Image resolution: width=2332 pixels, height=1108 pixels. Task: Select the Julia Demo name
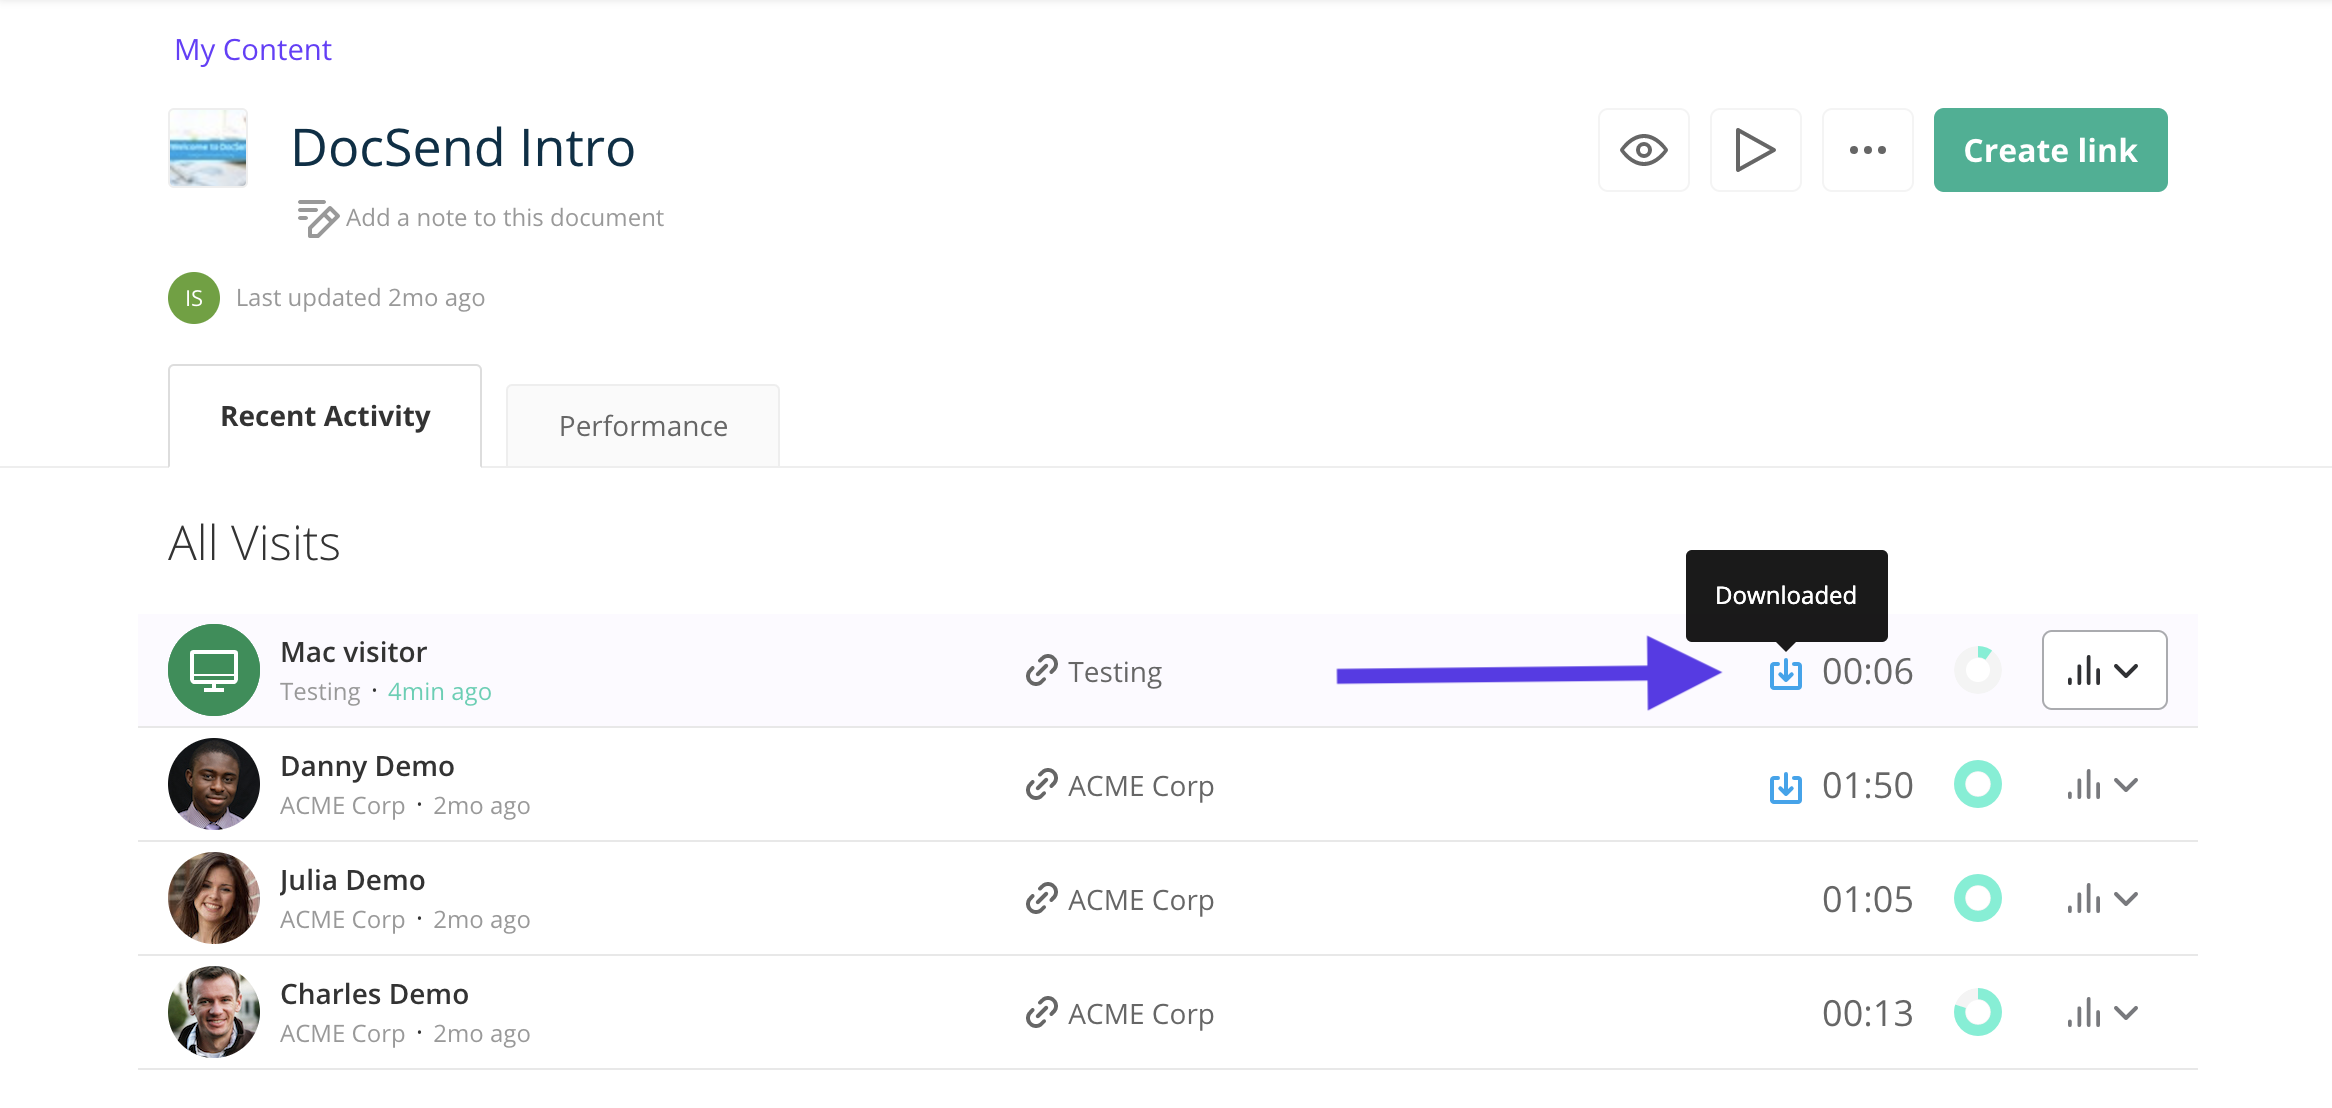click(352, 880)
